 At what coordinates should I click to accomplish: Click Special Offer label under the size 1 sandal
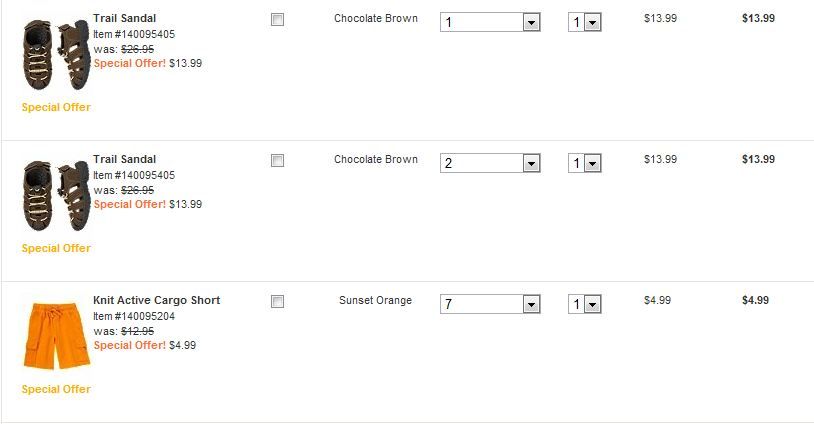56,107
